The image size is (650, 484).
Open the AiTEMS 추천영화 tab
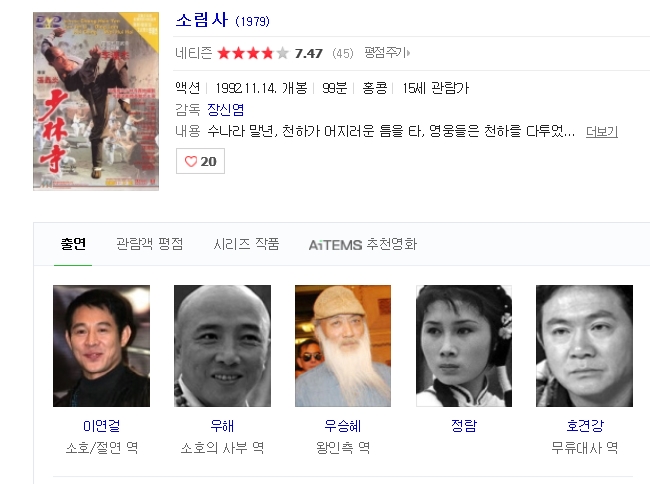tap(363, 244)
